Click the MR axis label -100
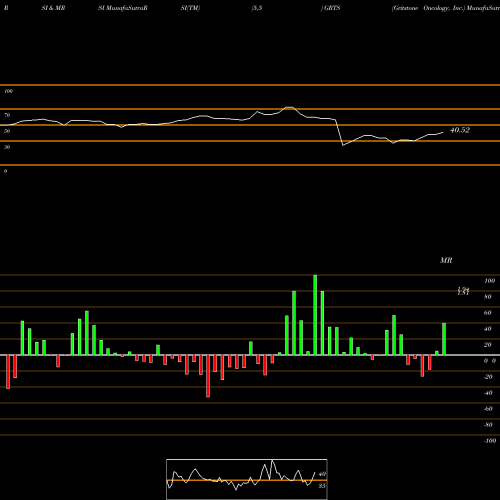 click(x=490, y=441)
